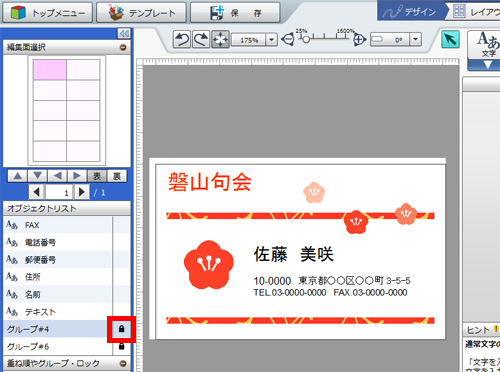Open the テンプレート button

(x=141, y=13)
